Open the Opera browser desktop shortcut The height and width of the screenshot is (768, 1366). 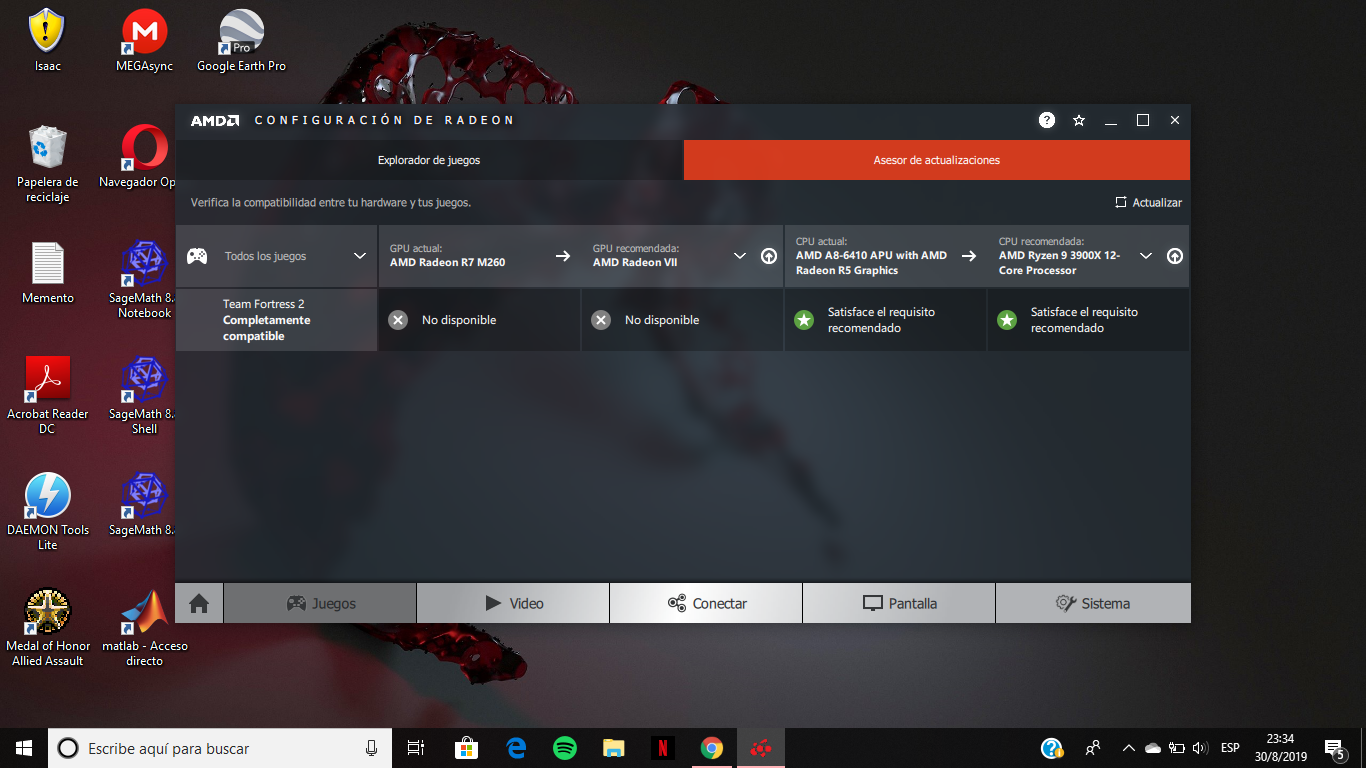pos(137,157)
